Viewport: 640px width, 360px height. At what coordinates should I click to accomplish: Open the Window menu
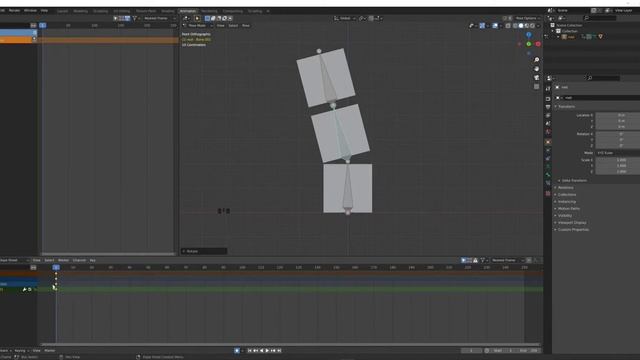tap(30, 10)
